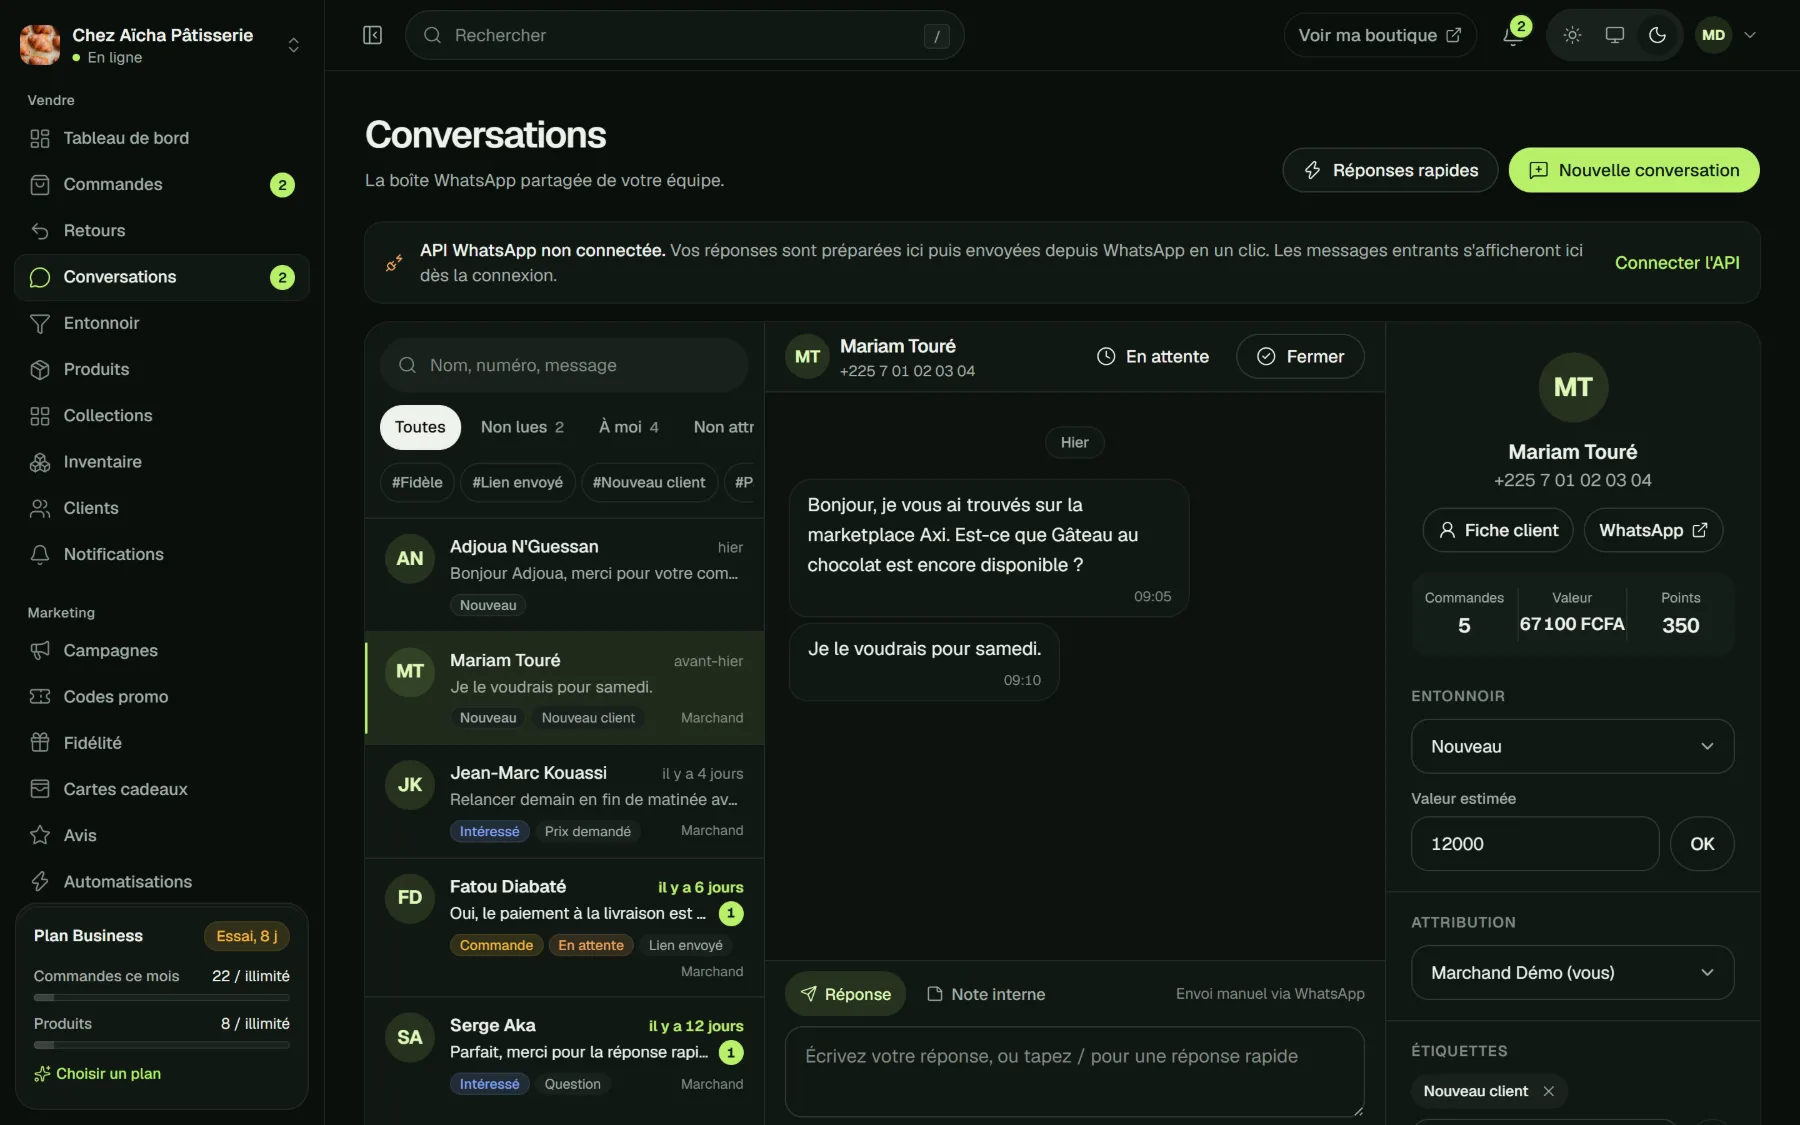The height and width of the screenshot is (1125, 1800).
Task: Switch to Note interne tab
Action: click(986, 994)
